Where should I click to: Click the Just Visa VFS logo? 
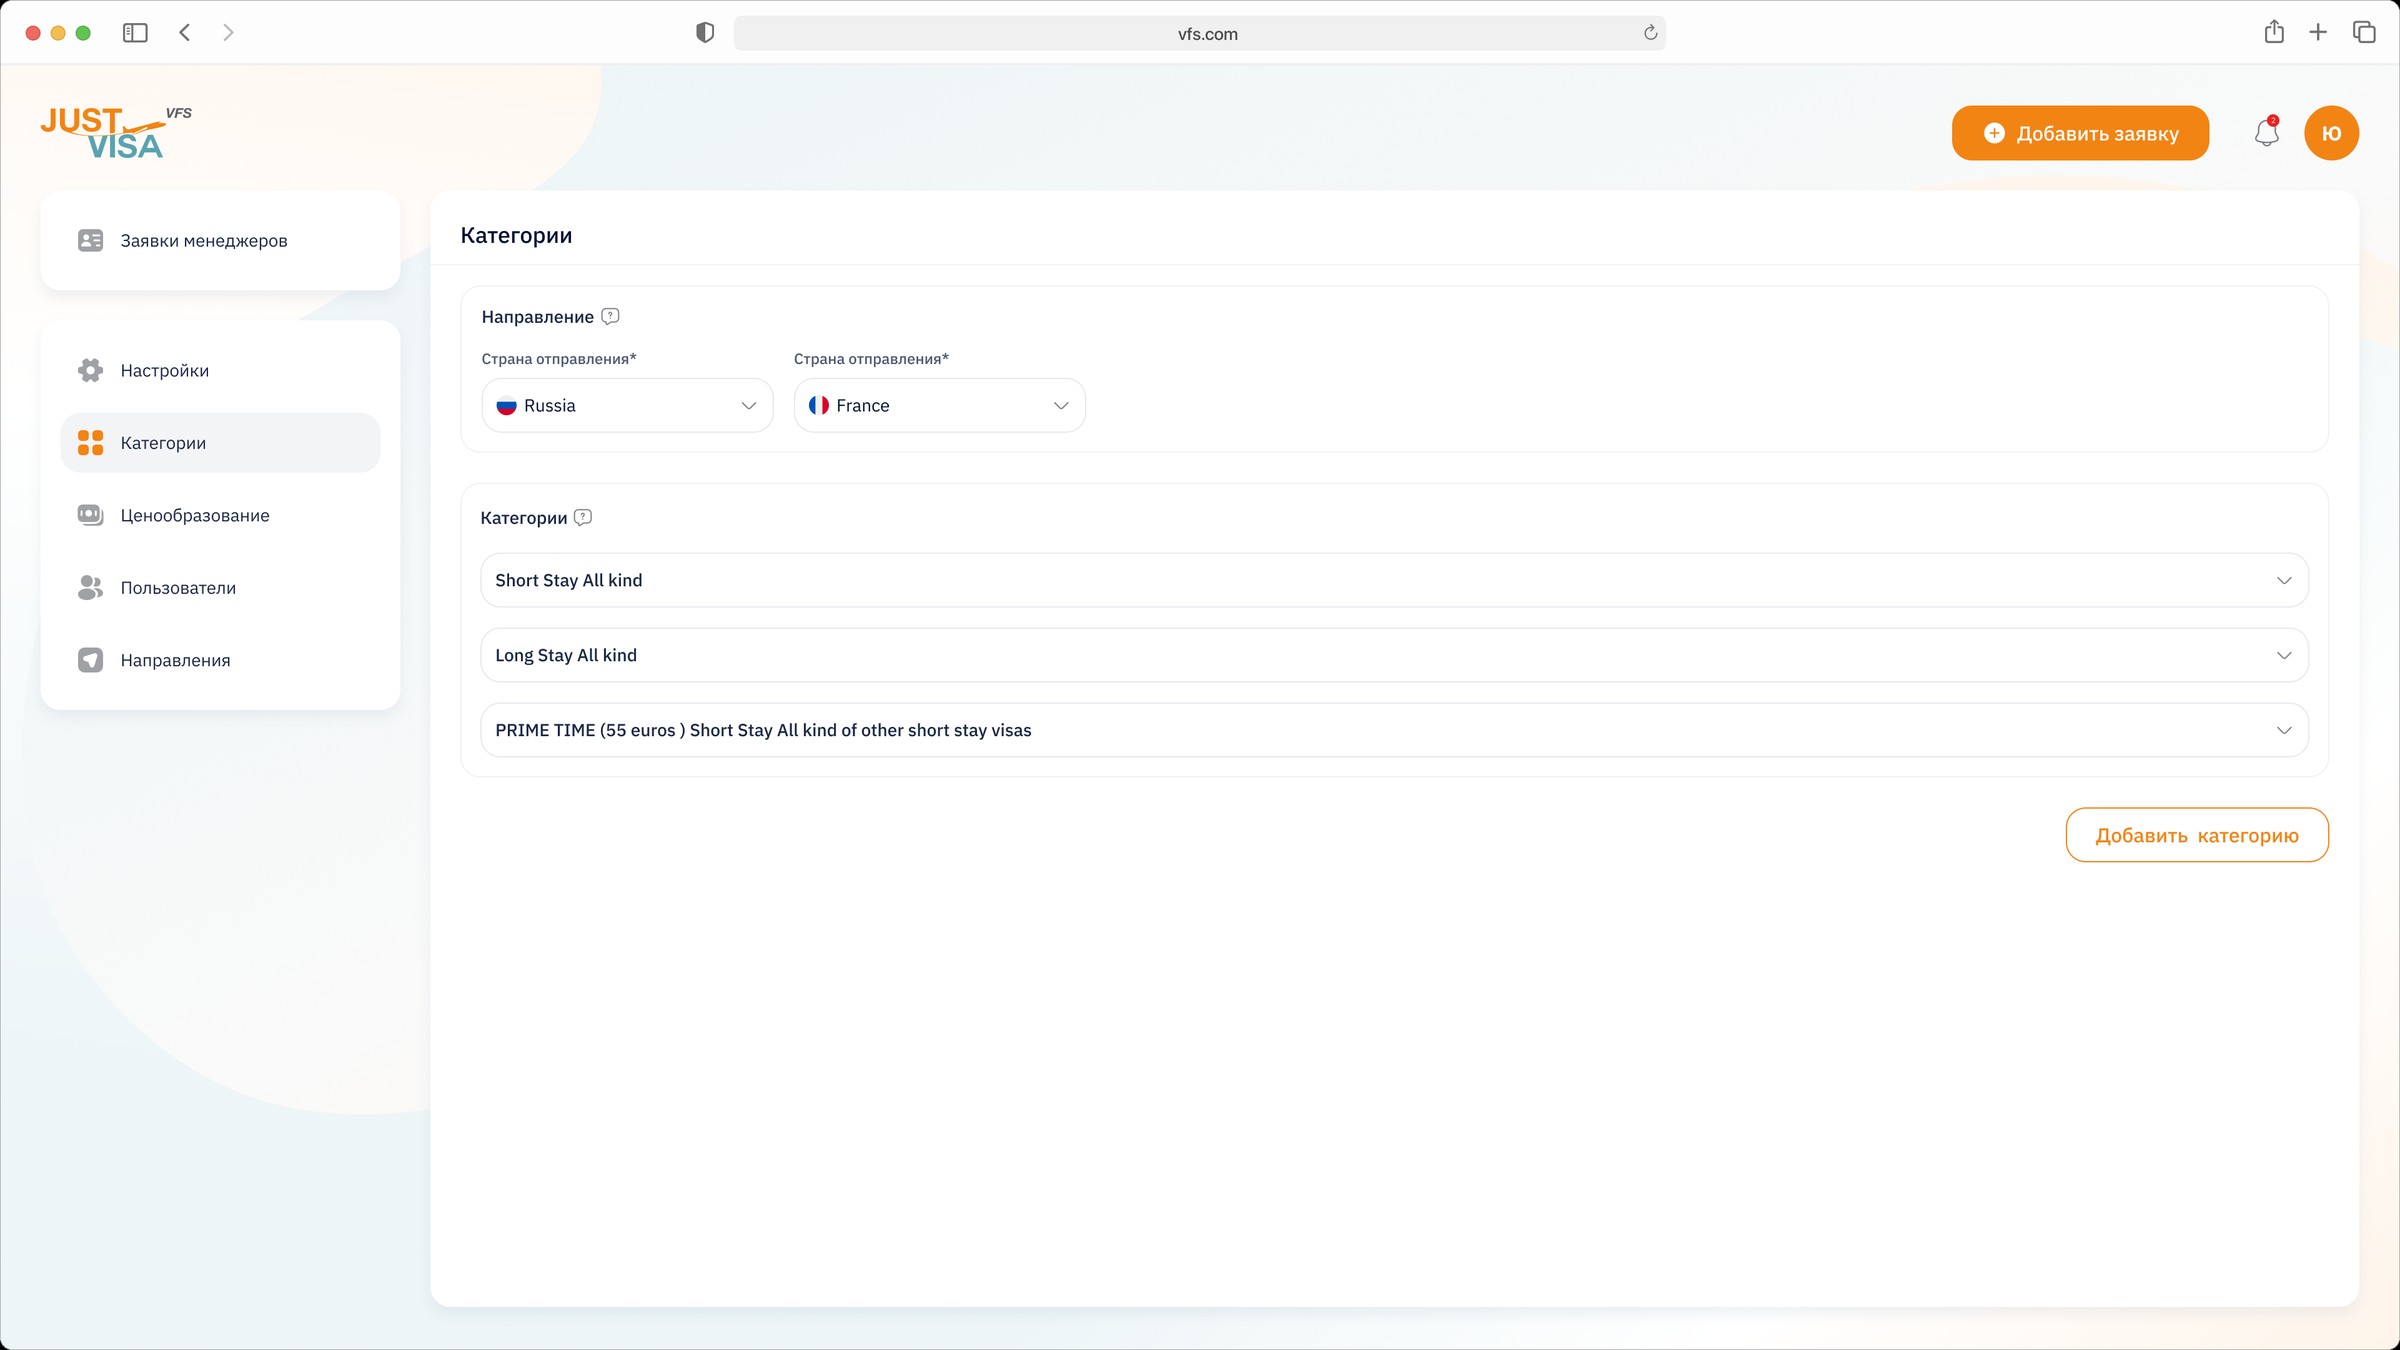coord(116,132)
